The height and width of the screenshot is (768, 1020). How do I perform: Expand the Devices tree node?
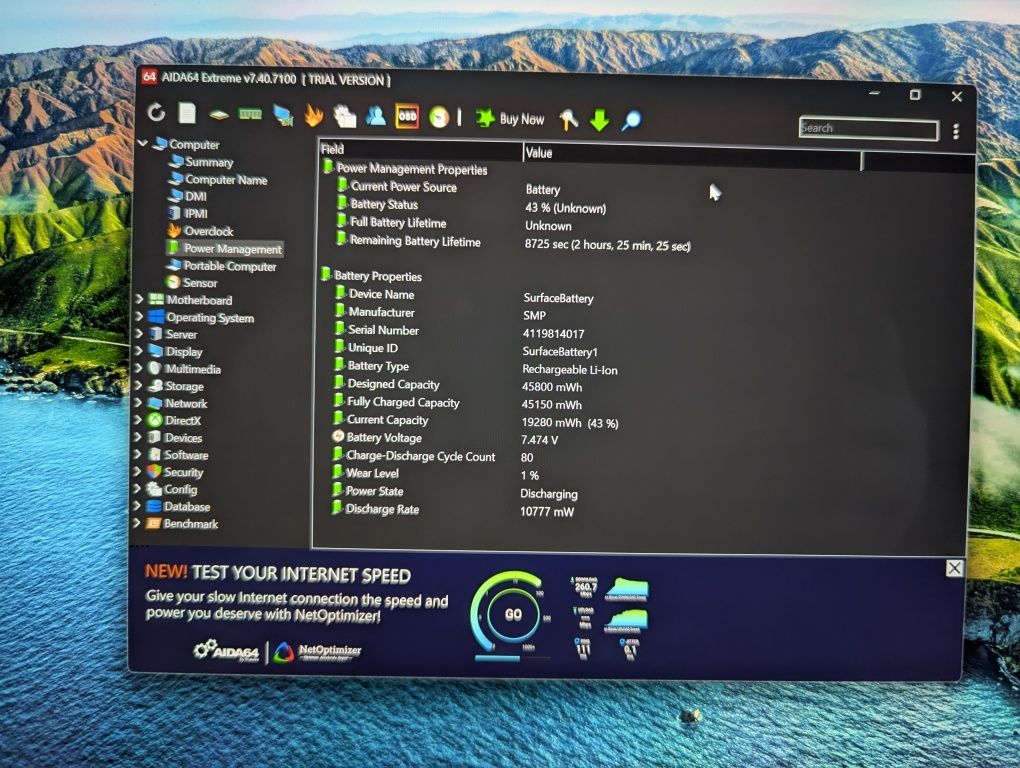tap(137, 437)
